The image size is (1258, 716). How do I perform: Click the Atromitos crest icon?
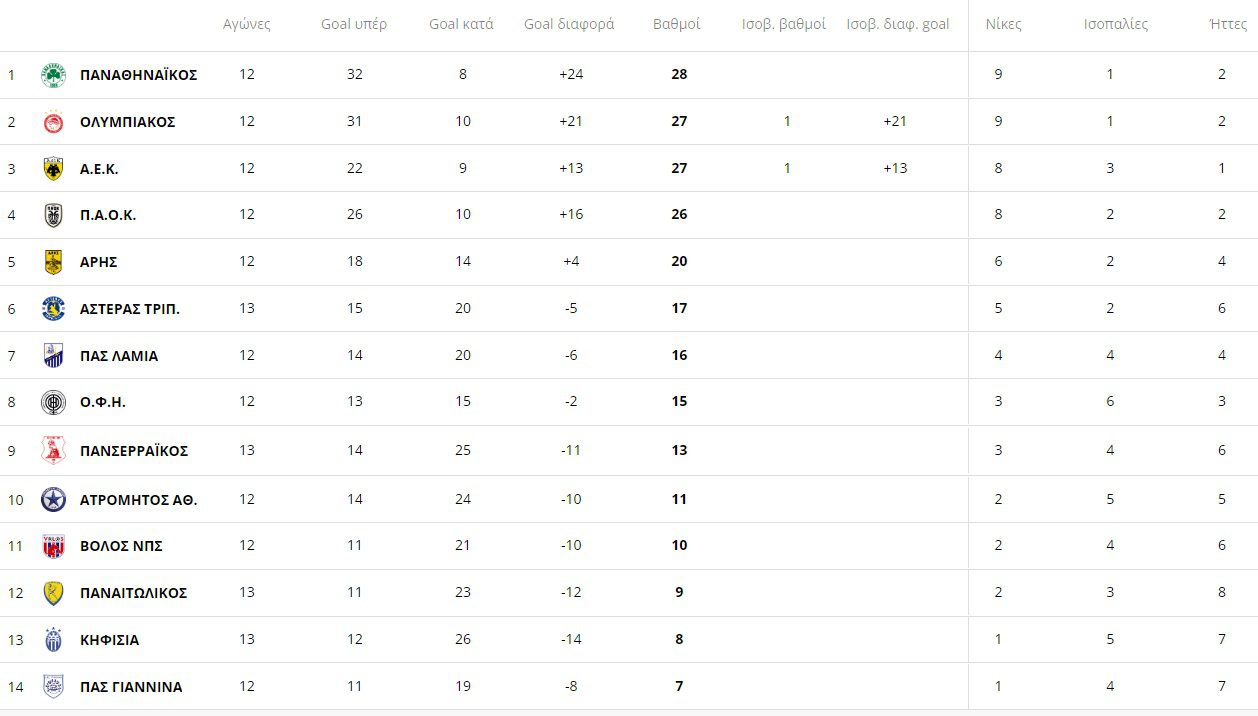coord(53,499)
